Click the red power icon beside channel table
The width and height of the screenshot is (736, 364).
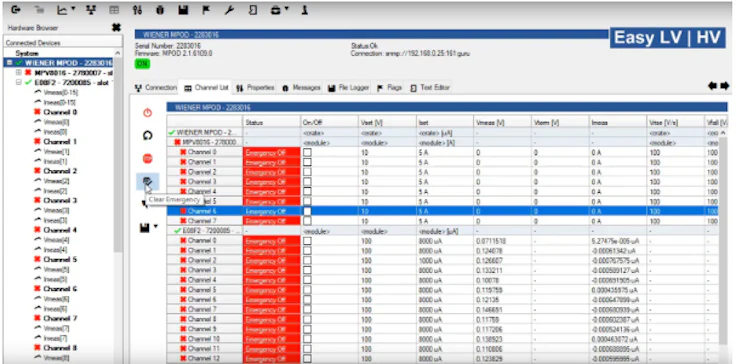click(x=147, y=113)
